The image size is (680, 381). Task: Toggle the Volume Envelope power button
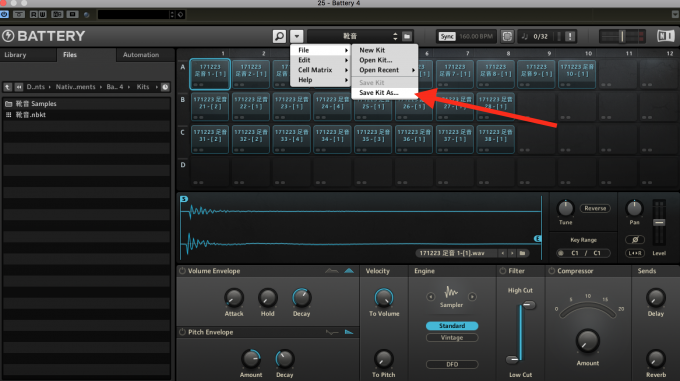[183, 271]
